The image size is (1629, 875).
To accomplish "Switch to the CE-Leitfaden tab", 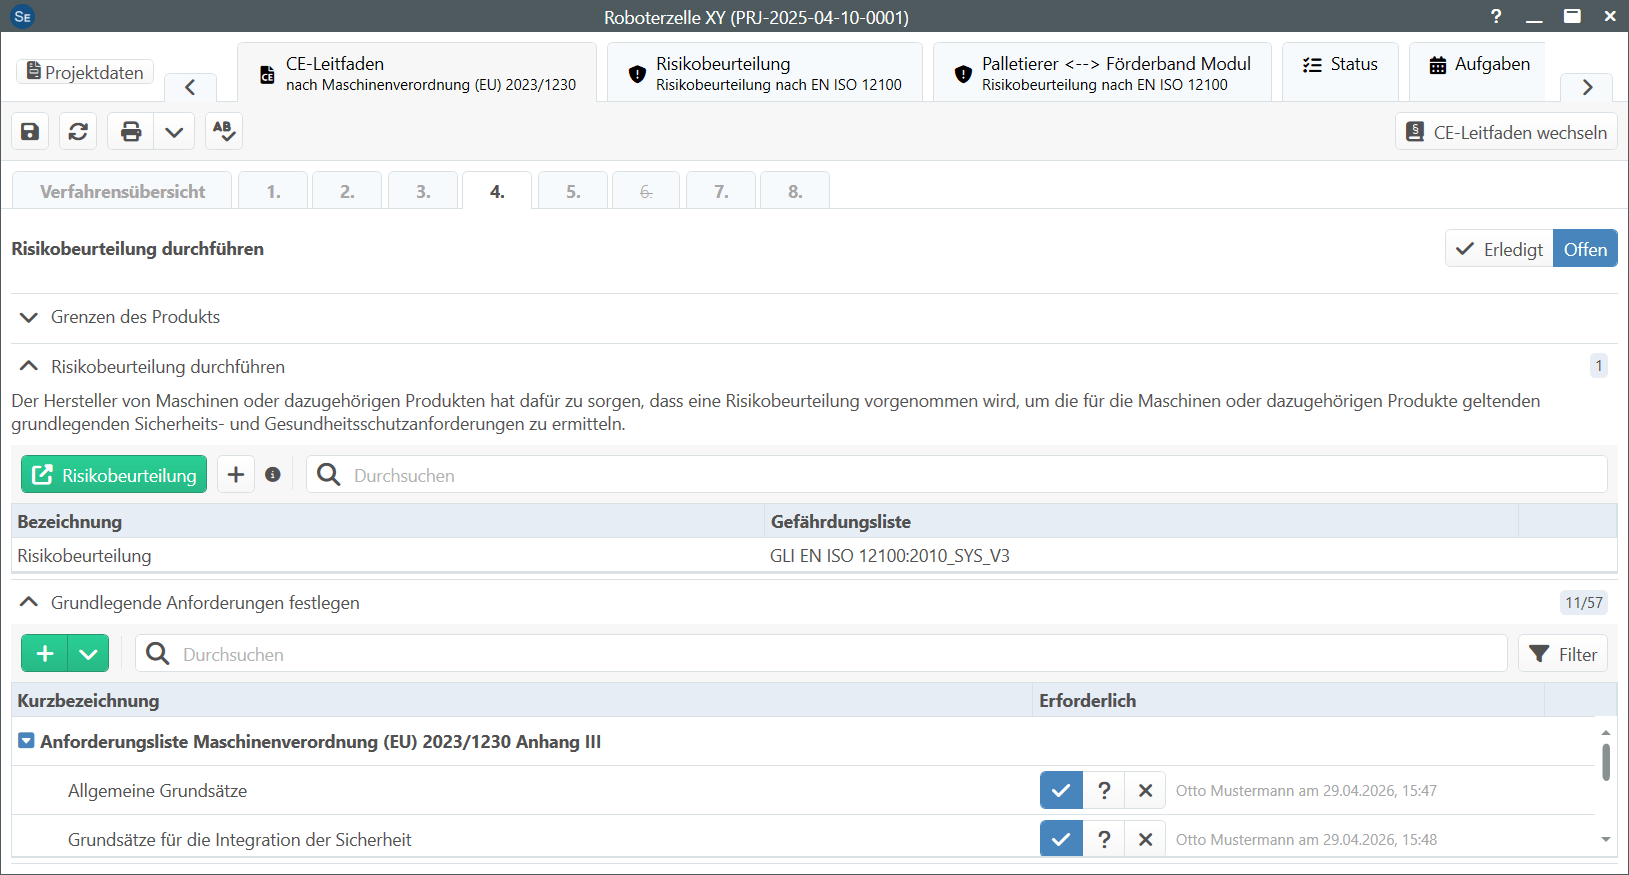I will [x=417, y=73].
